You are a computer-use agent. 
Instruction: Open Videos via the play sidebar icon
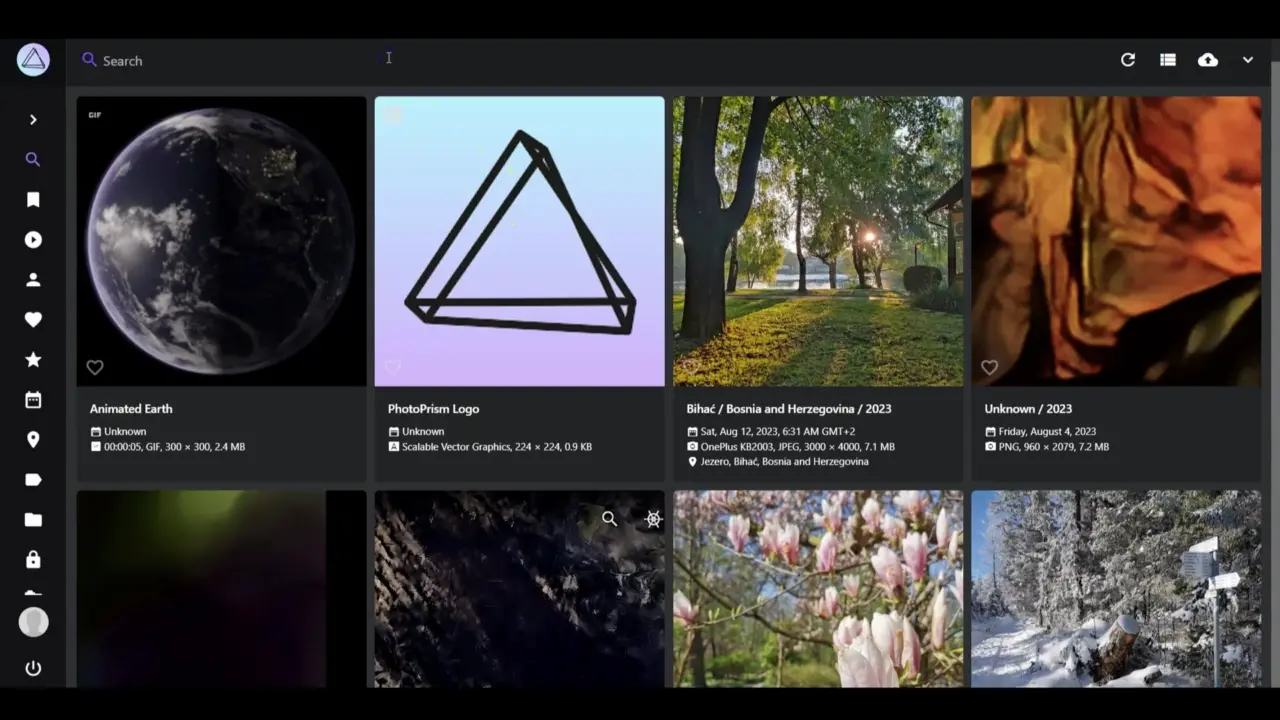click(x=33, y=240)
